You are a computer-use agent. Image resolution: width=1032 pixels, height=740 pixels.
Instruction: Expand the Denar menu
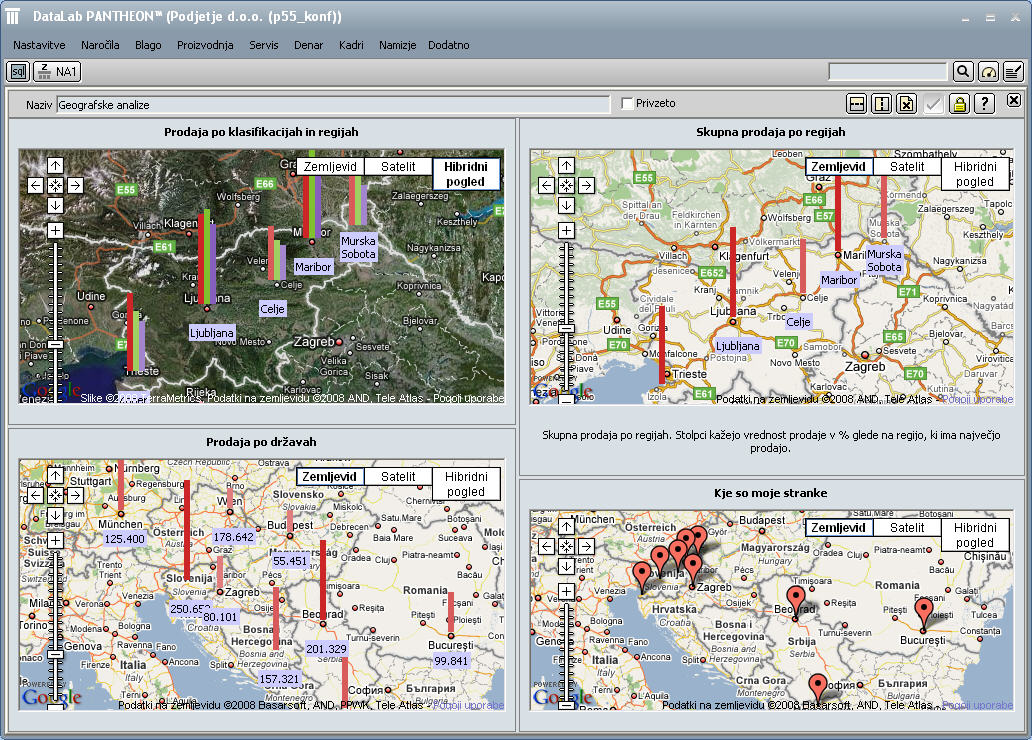tap(308, 45)
